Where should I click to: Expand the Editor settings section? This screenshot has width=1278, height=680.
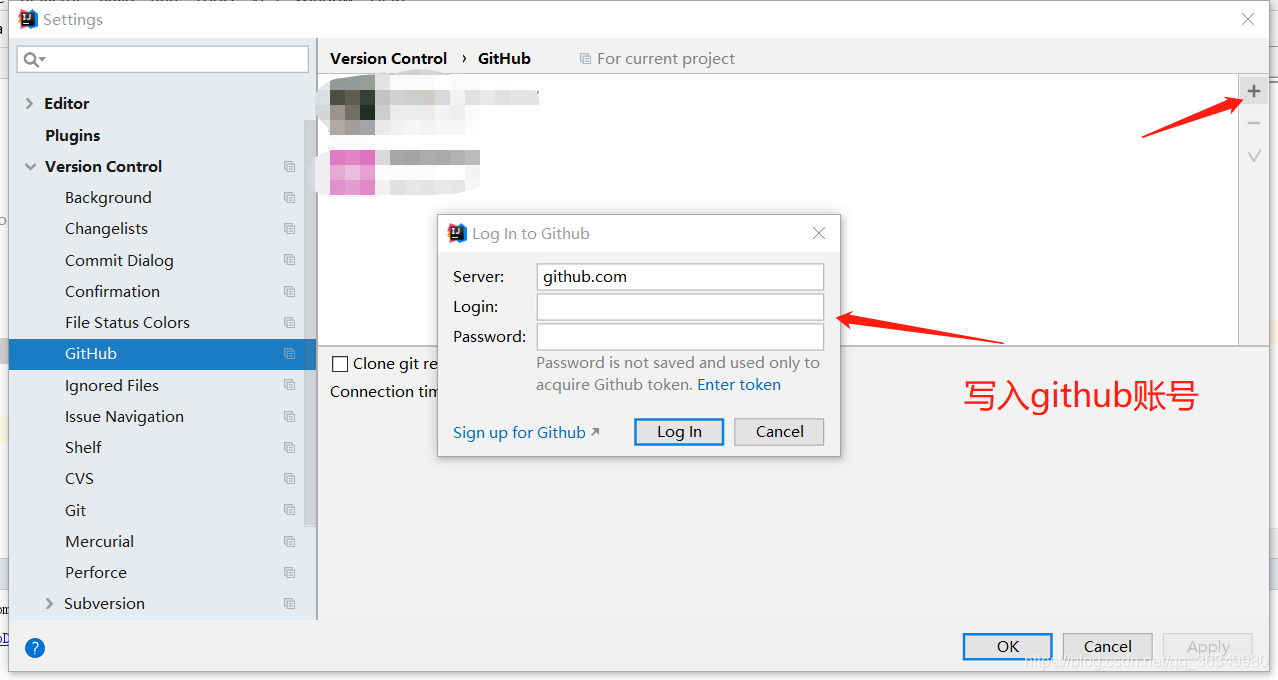pos(29,104)
